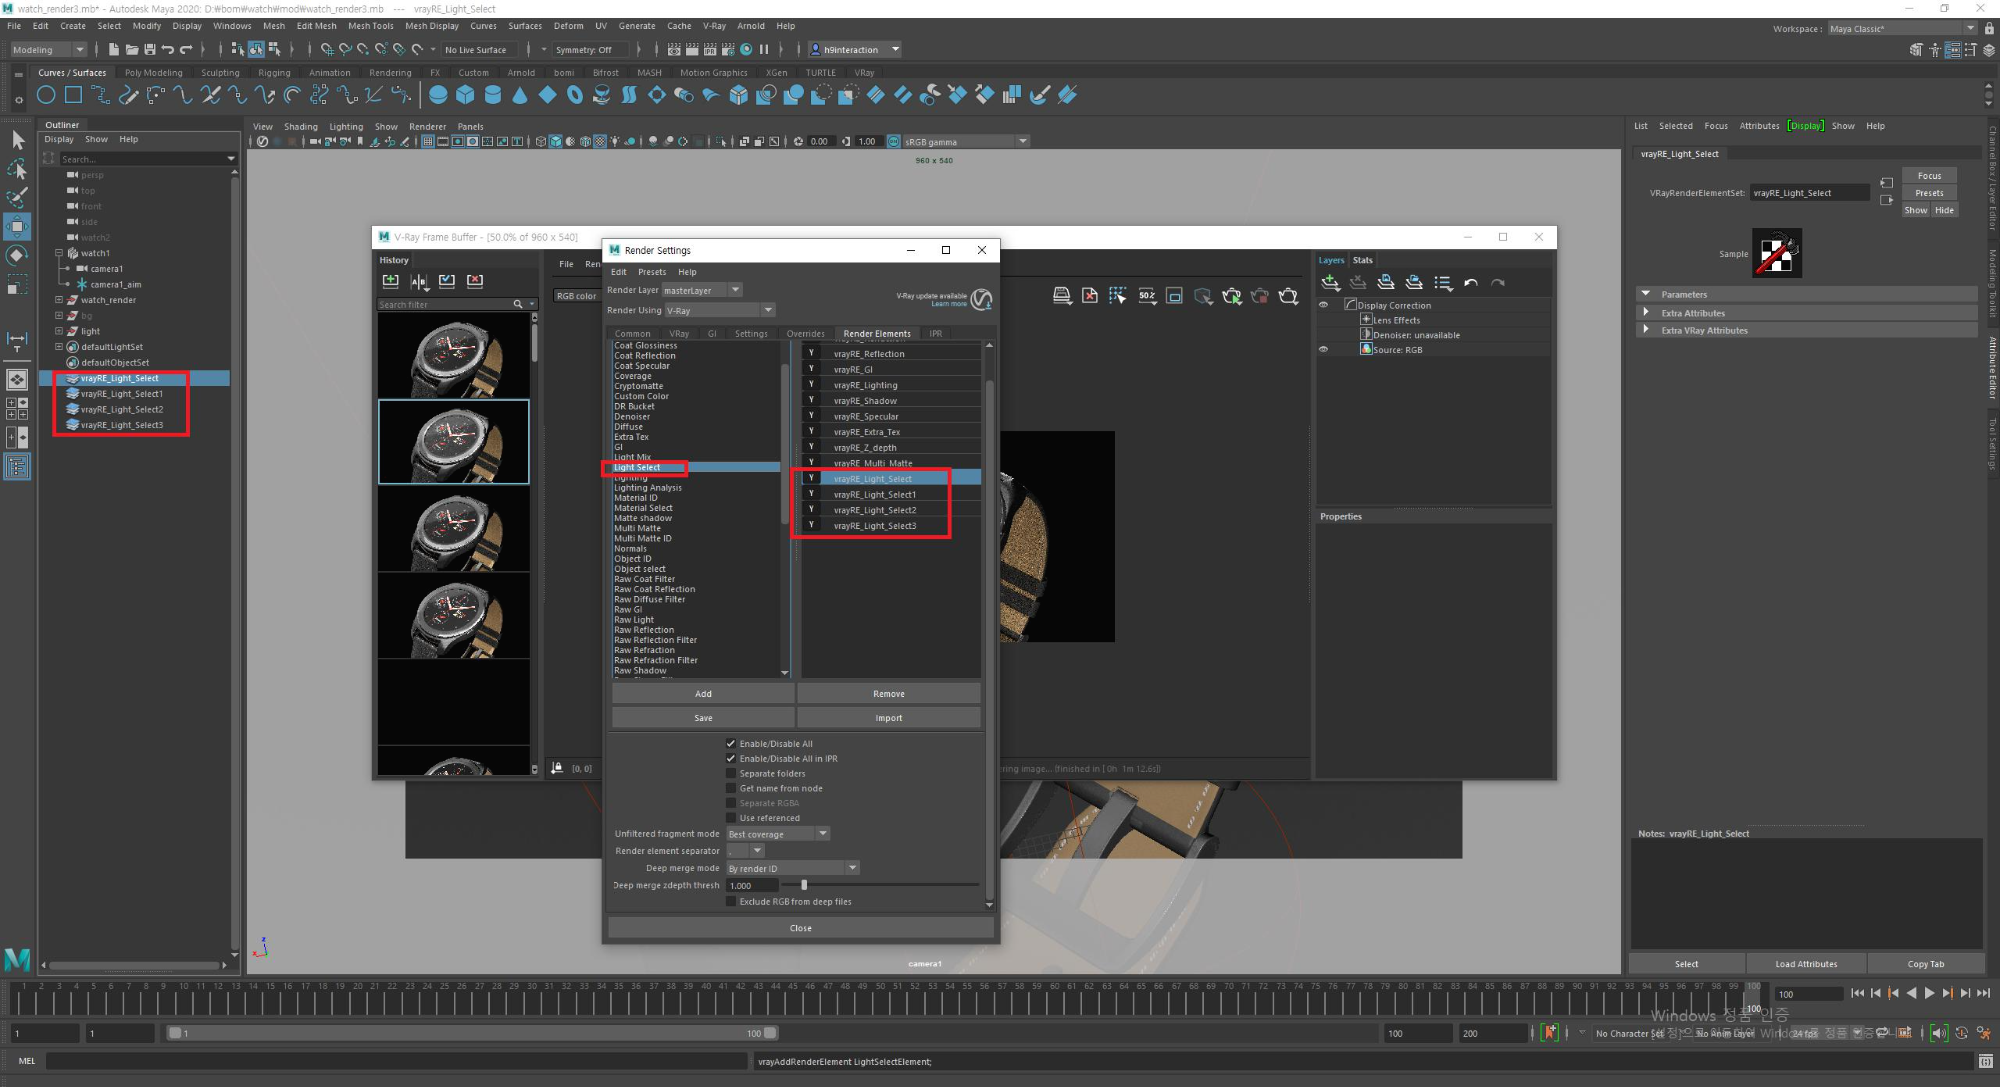Click the Load Attributes button

click(x=1805, y=964)
